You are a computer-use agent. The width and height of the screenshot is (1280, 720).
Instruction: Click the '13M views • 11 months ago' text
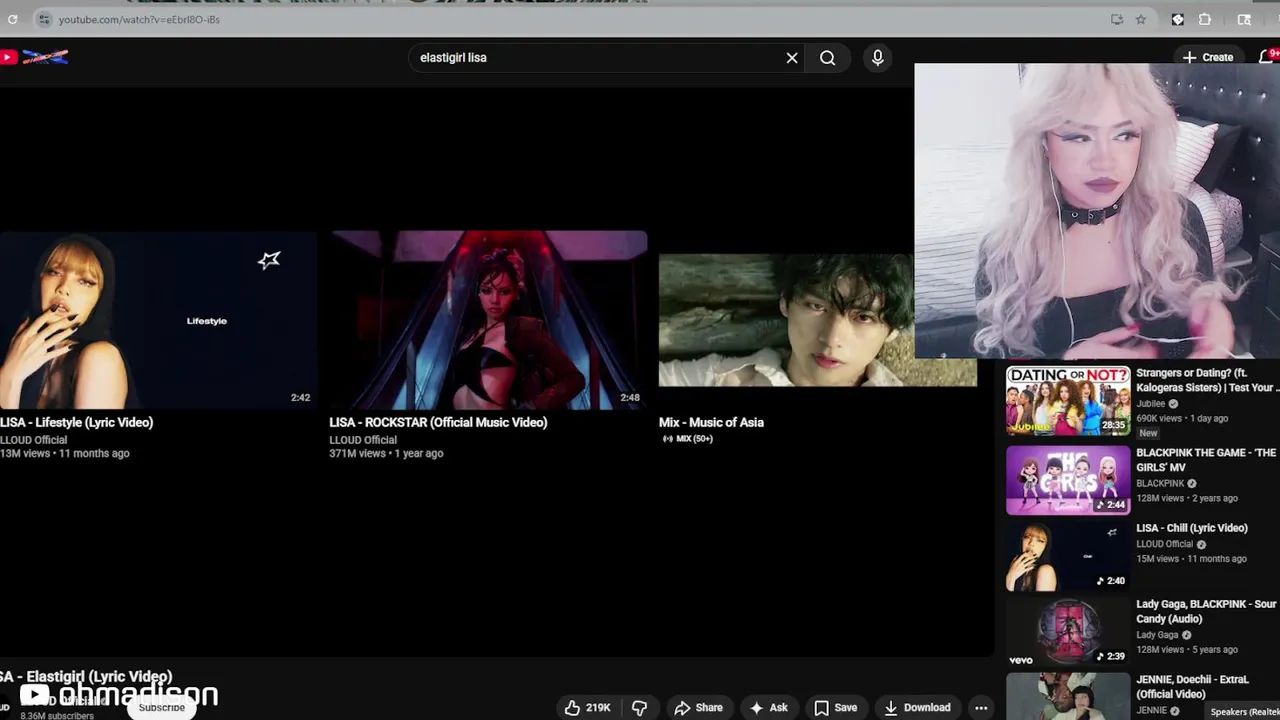point(65,453)
